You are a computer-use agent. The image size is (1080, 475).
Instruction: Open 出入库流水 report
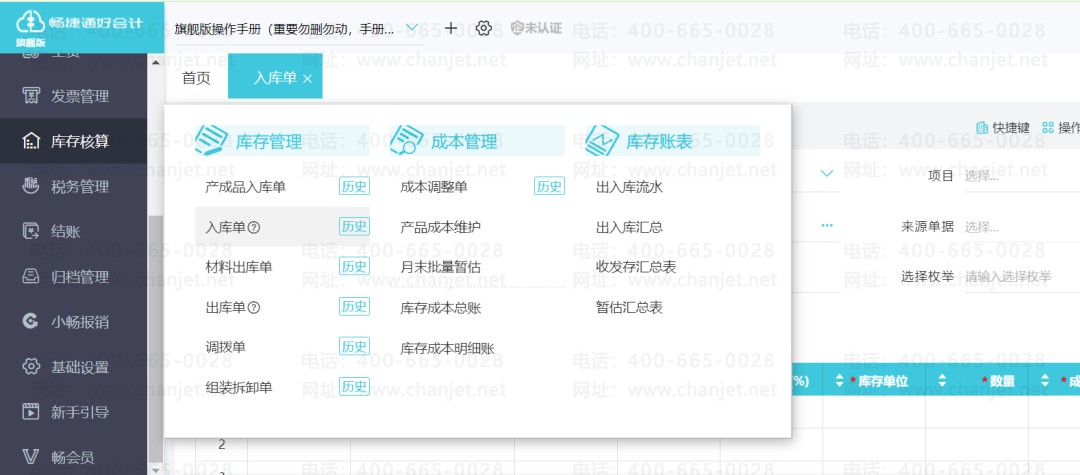coord(629,187)
